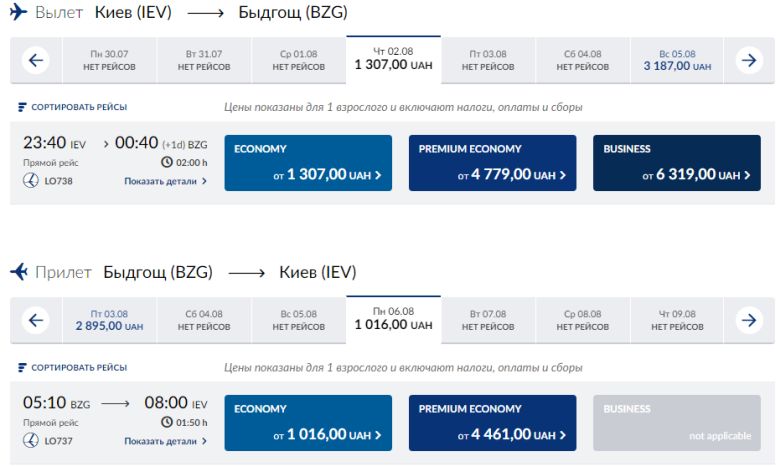Select Friday 03.08 return tab priced 2 895,00
This screenshot has width=780, height=467.
pyautogui.click(x=109, y=320)
